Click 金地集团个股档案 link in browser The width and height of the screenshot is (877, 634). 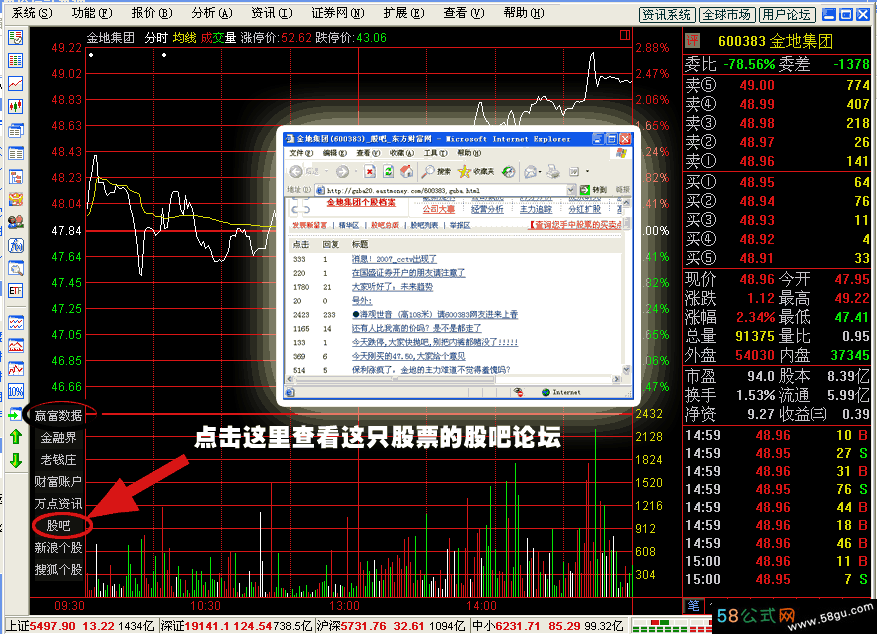coord(361,202)
